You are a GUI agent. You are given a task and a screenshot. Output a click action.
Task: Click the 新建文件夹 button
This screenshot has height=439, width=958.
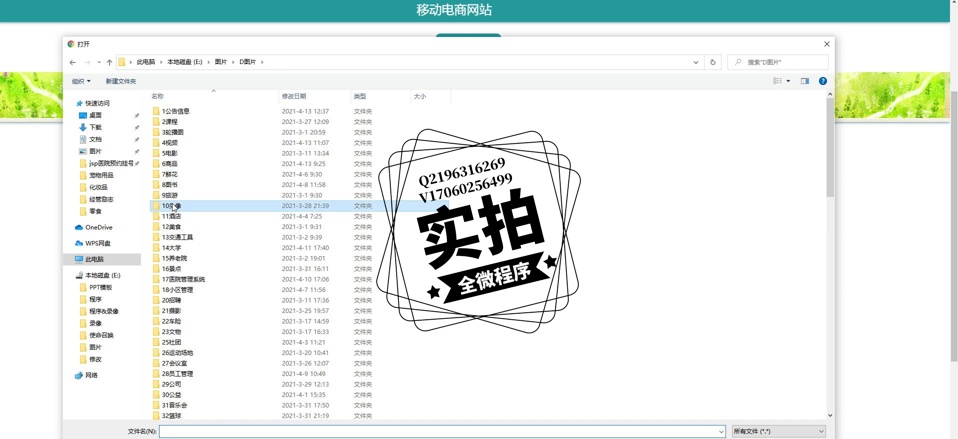tap(121, 81)
